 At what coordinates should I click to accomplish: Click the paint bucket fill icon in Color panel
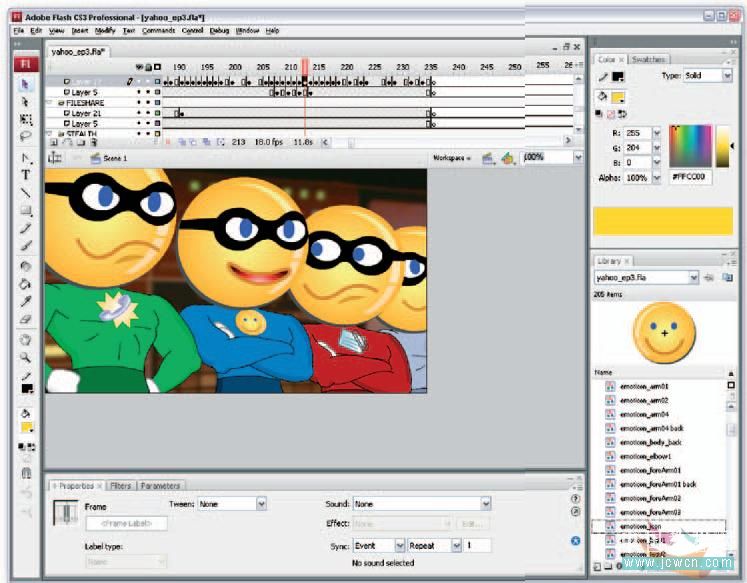point(603,97)
